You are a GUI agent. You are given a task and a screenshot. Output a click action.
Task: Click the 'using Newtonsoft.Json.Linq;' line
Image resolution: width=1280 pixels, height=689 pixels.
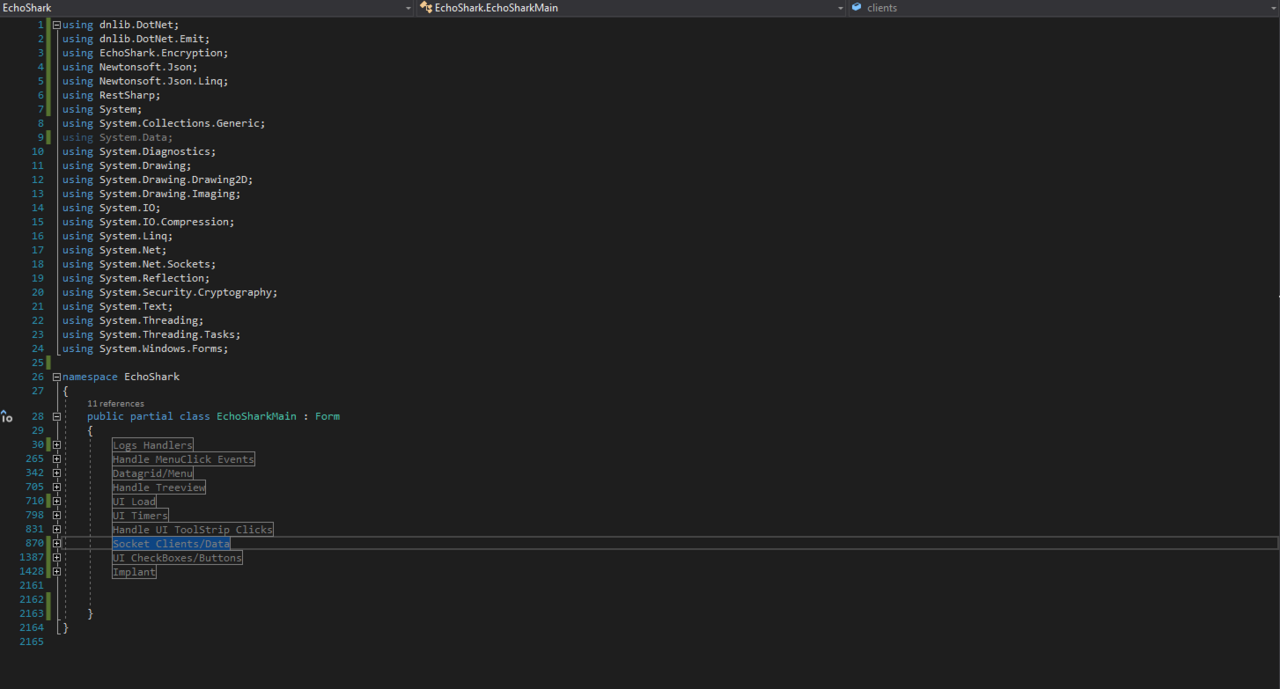point(145,81)
